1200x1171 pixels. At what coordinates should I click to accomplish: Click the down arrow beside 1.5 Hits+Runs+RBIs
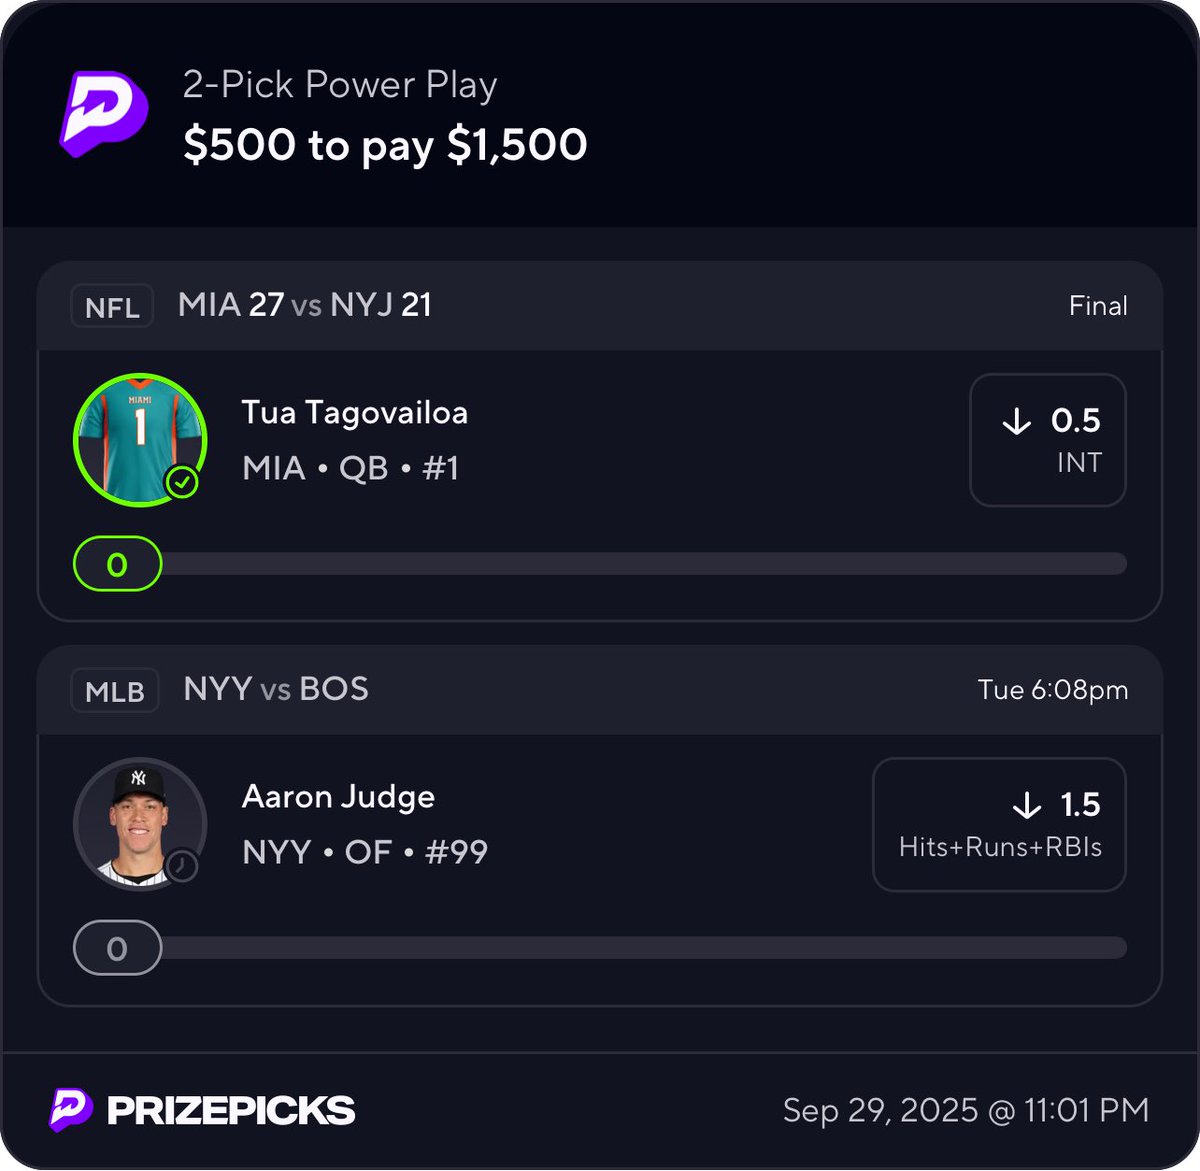coord(1027,806)
